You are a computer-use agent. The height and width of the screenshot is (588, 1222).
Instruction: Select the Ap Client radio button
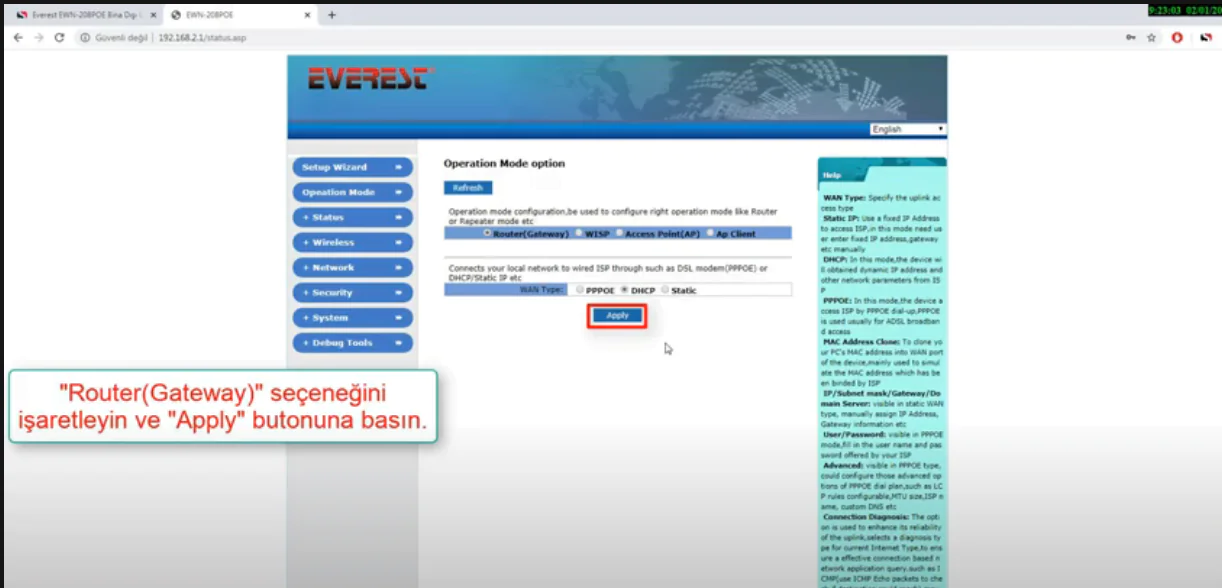709,233
